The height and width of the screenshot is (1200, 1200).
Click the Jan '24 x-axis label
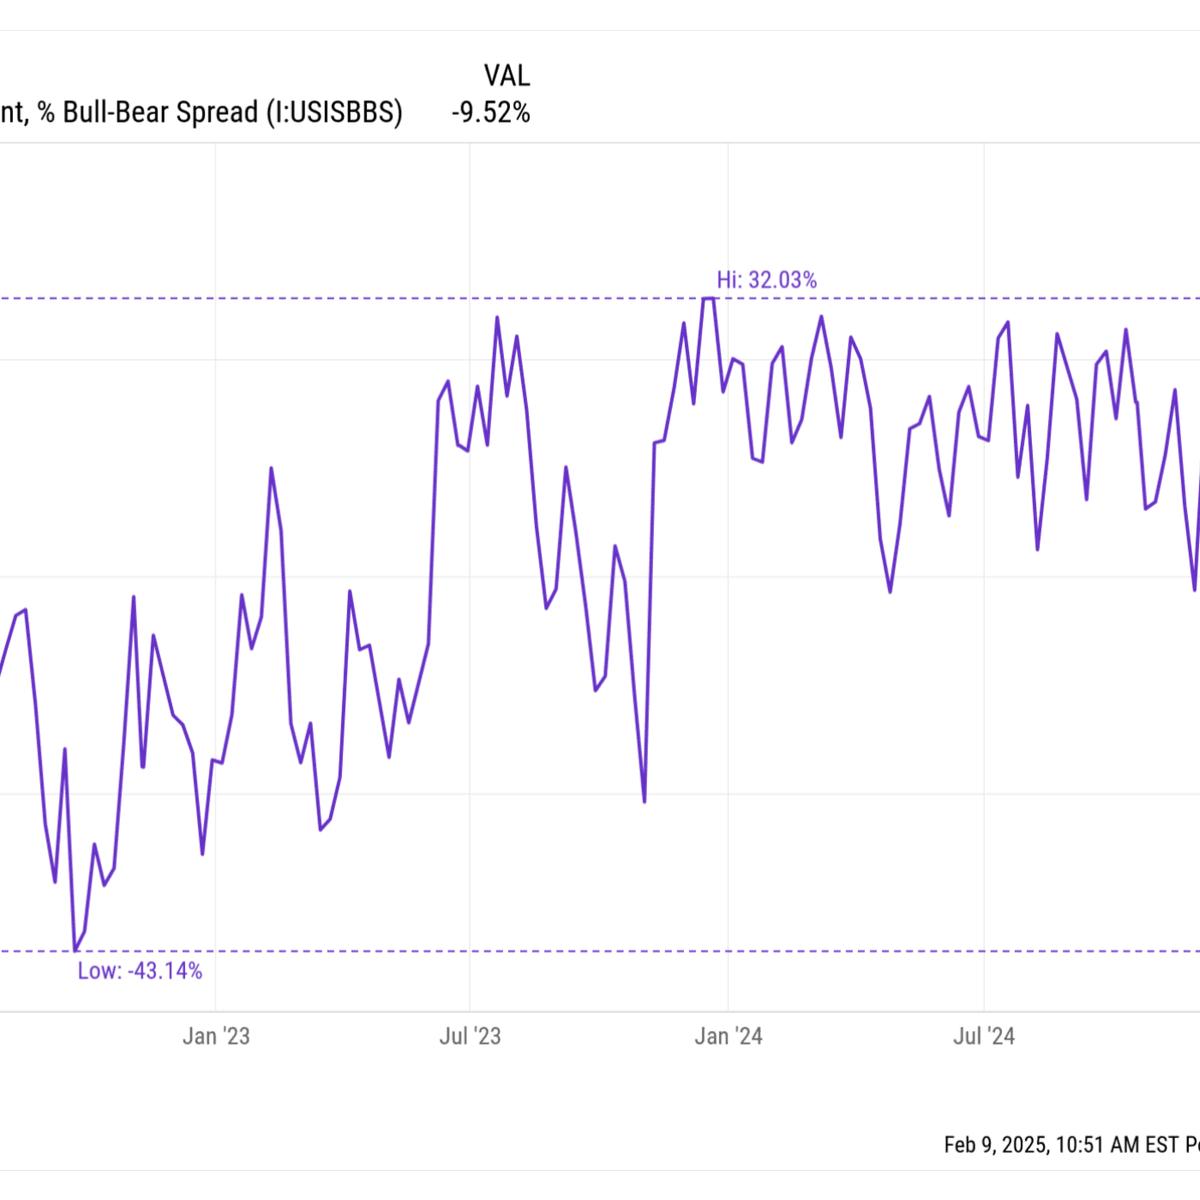pyautogui.click(x=728, y=1036)
